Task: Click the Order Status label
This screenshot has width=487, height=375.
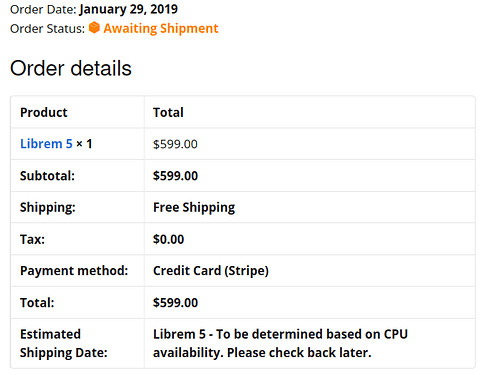Action: [48, 29]
